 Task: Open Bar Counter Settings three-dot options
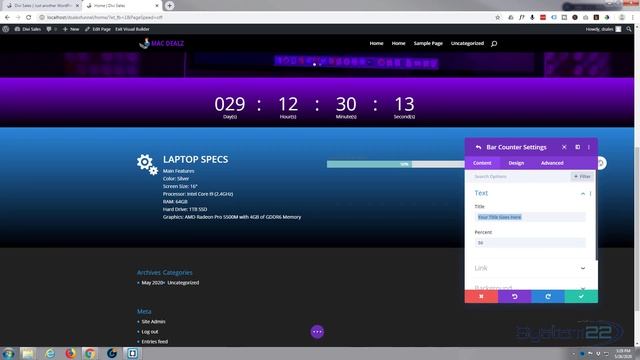(589, 147)
